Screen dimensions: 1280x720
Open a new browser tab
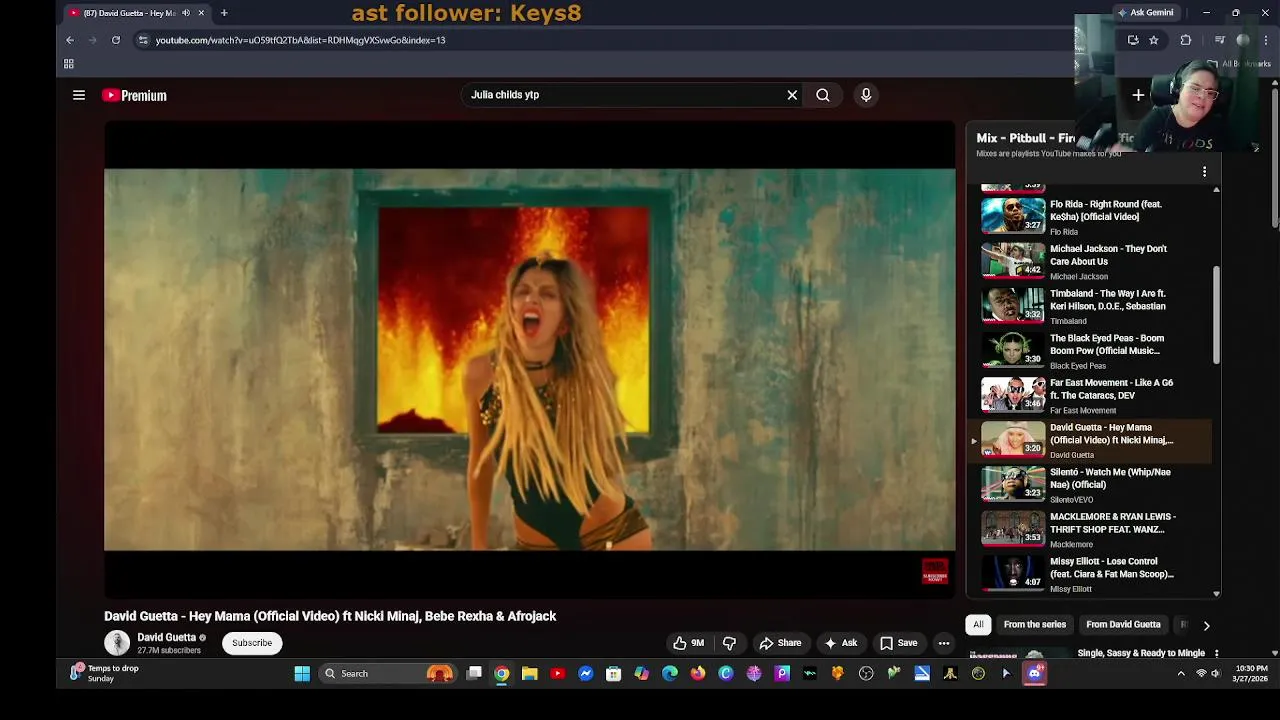tap(224, 13)
